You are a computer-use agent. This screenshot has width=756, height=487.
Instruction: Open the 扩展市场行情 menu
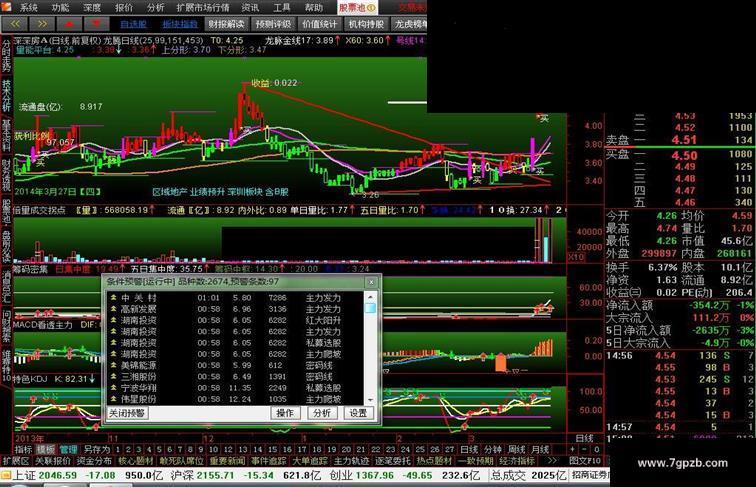coord(203,7)
